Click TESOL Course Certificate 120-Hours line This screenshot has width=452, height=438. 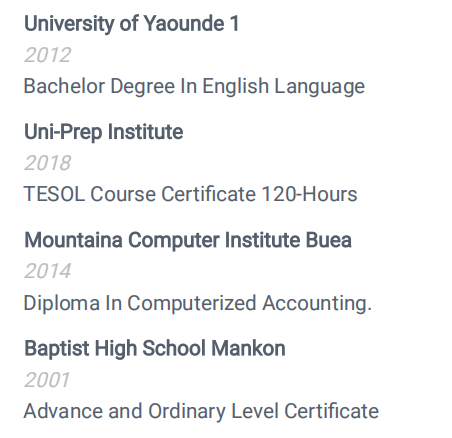(190, 194)
